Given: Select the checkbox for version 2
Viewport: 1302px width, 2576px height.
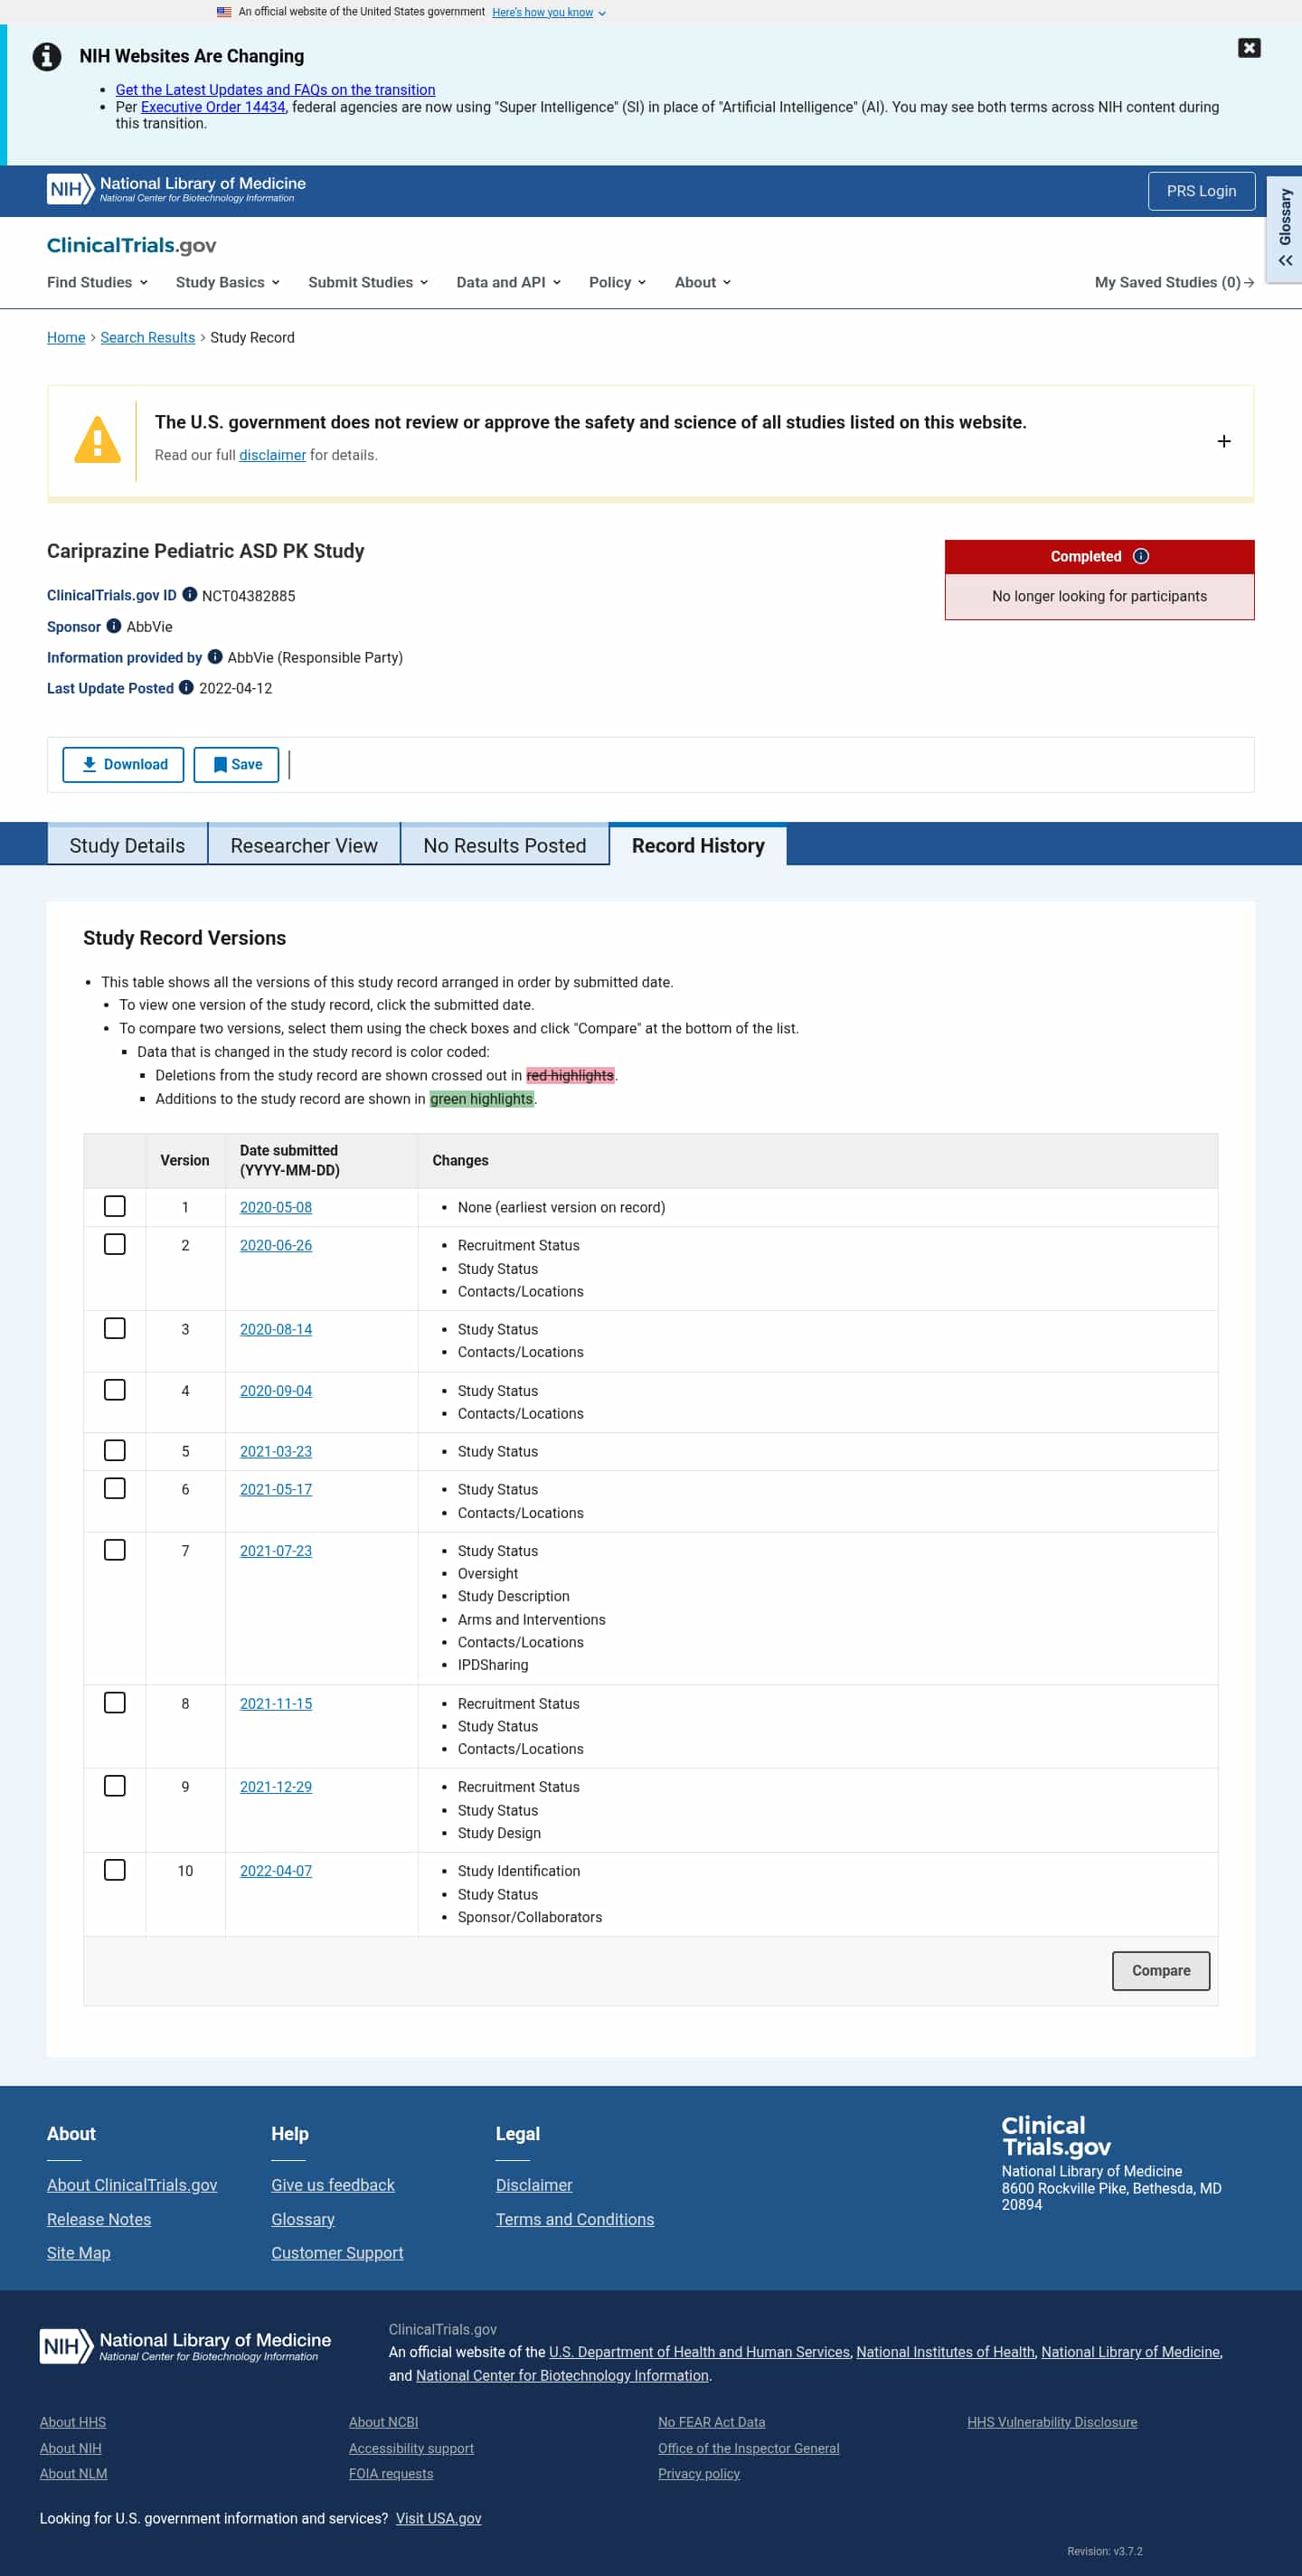Looking at the screenshot, I should (x=115, y=1245).
